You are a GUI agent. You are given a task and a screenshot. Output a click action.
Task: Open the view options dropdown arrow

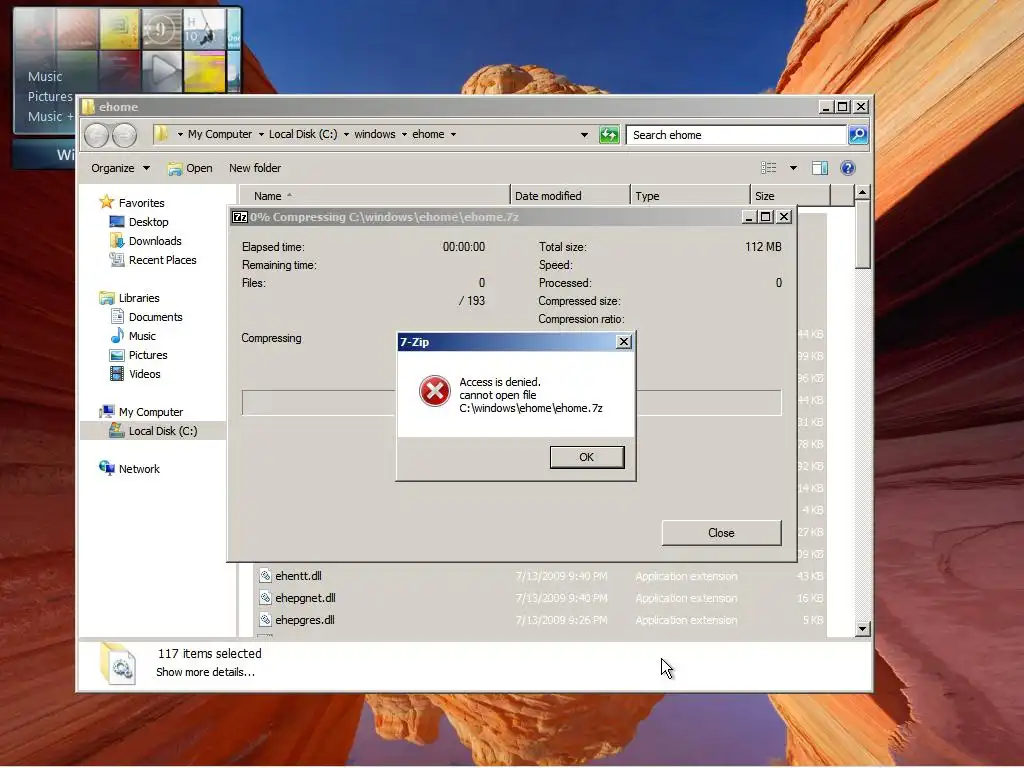[793, 168]
